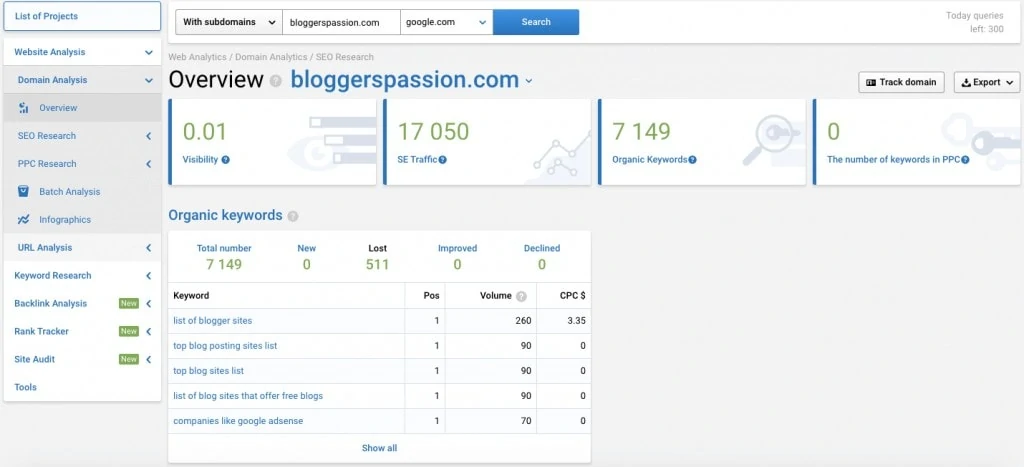Click the domain input field
Viewport: 1024px width, 467px height.
pyautogui.click(x=342, y=22)
